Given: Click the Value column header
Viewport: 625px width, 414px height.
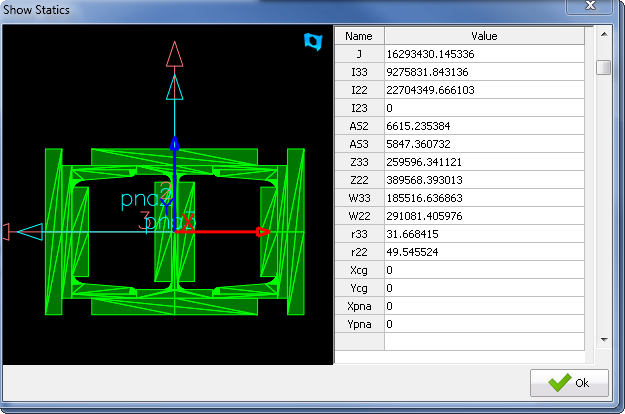Looking at the screenshot, I should click(x=484, y=35).
